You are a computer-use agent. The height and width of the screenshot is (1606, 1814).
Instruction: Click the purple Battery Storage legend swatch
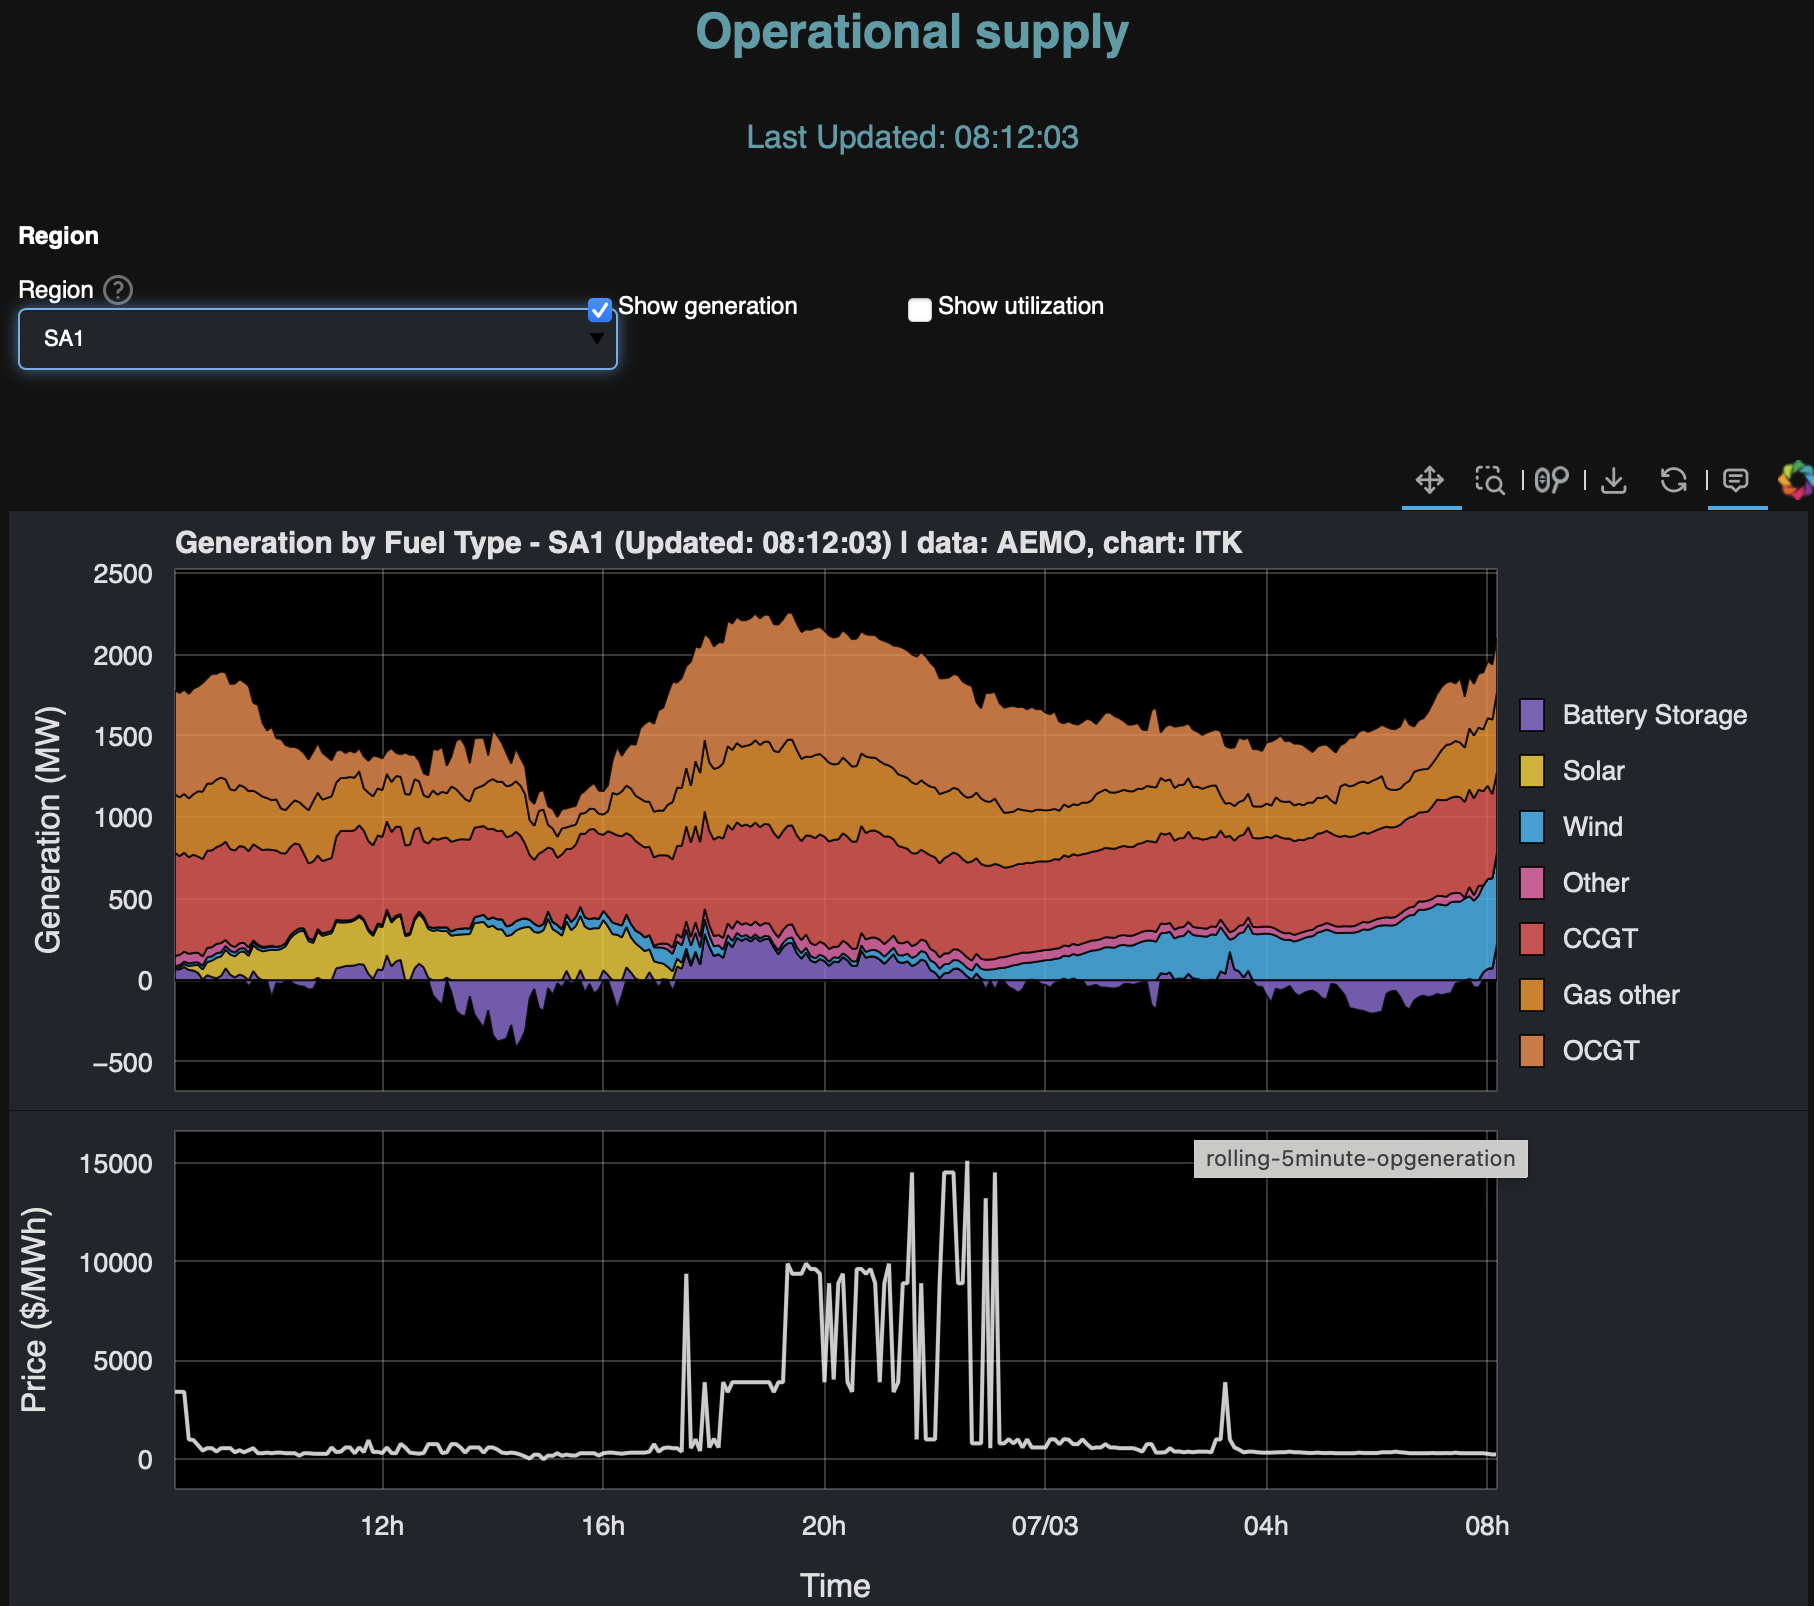coord(1531,715)
